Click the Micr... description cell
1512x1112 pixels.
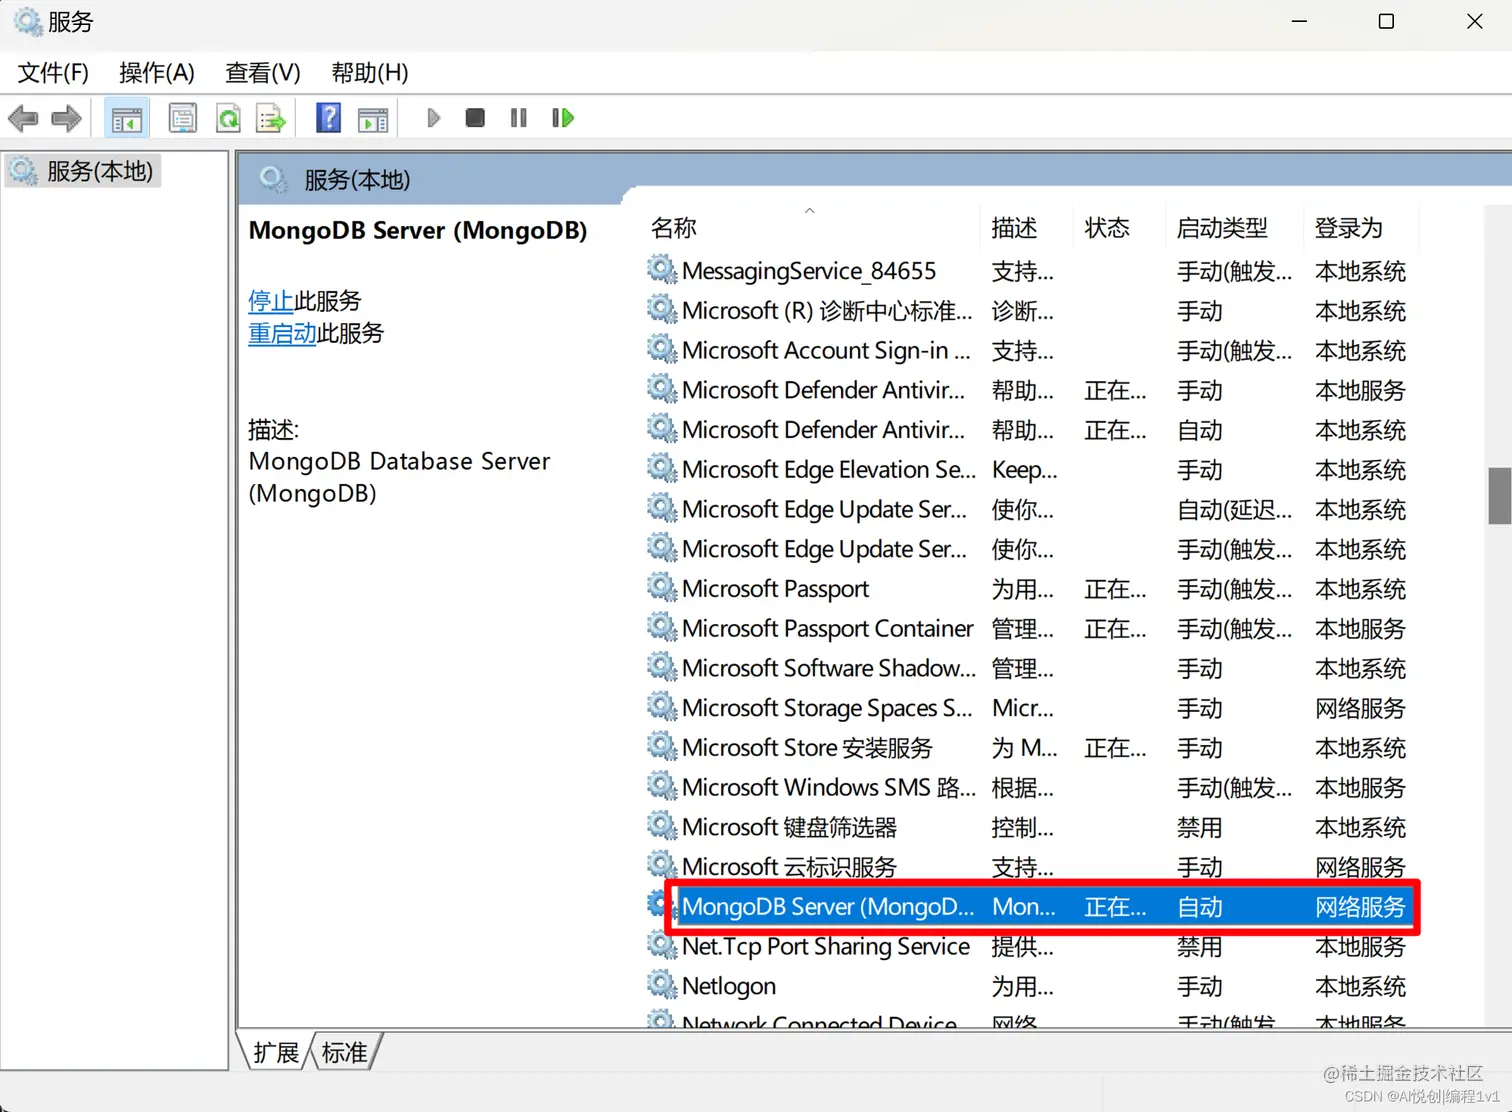coord(1023,708)
